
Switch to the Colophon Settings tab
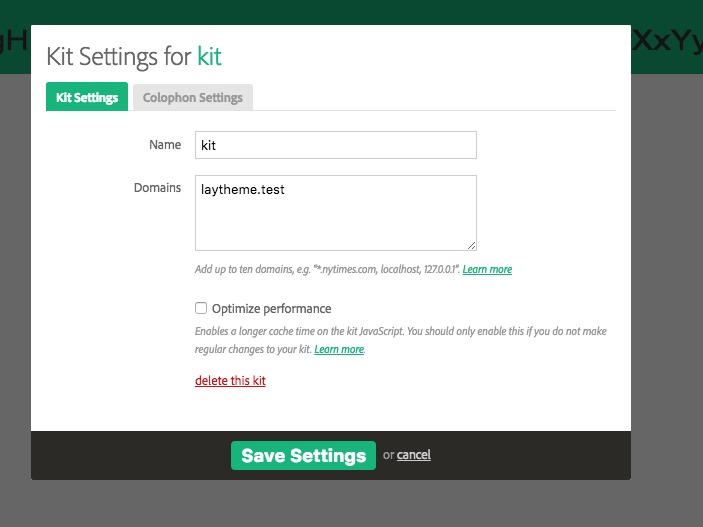tap(192, 97)
